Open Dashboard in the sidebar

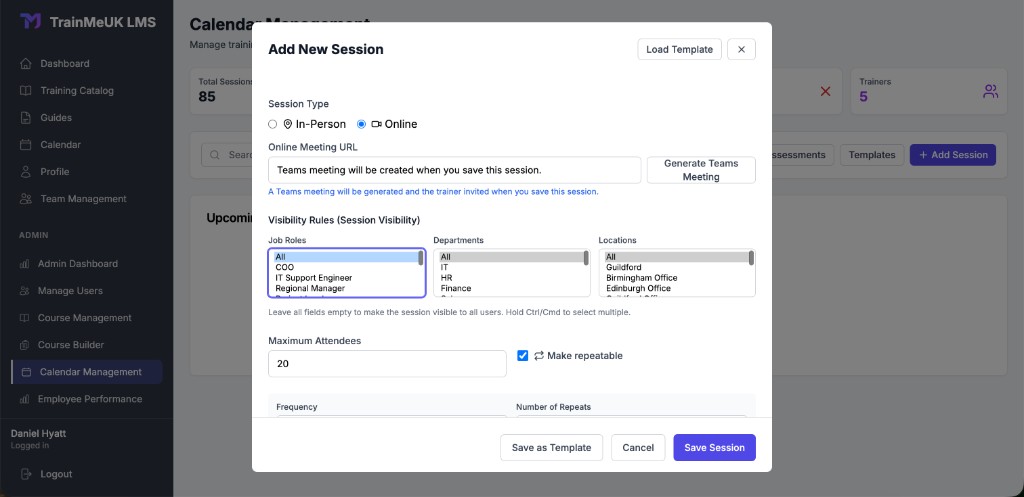pyautogui.click(x=65, y=63)
